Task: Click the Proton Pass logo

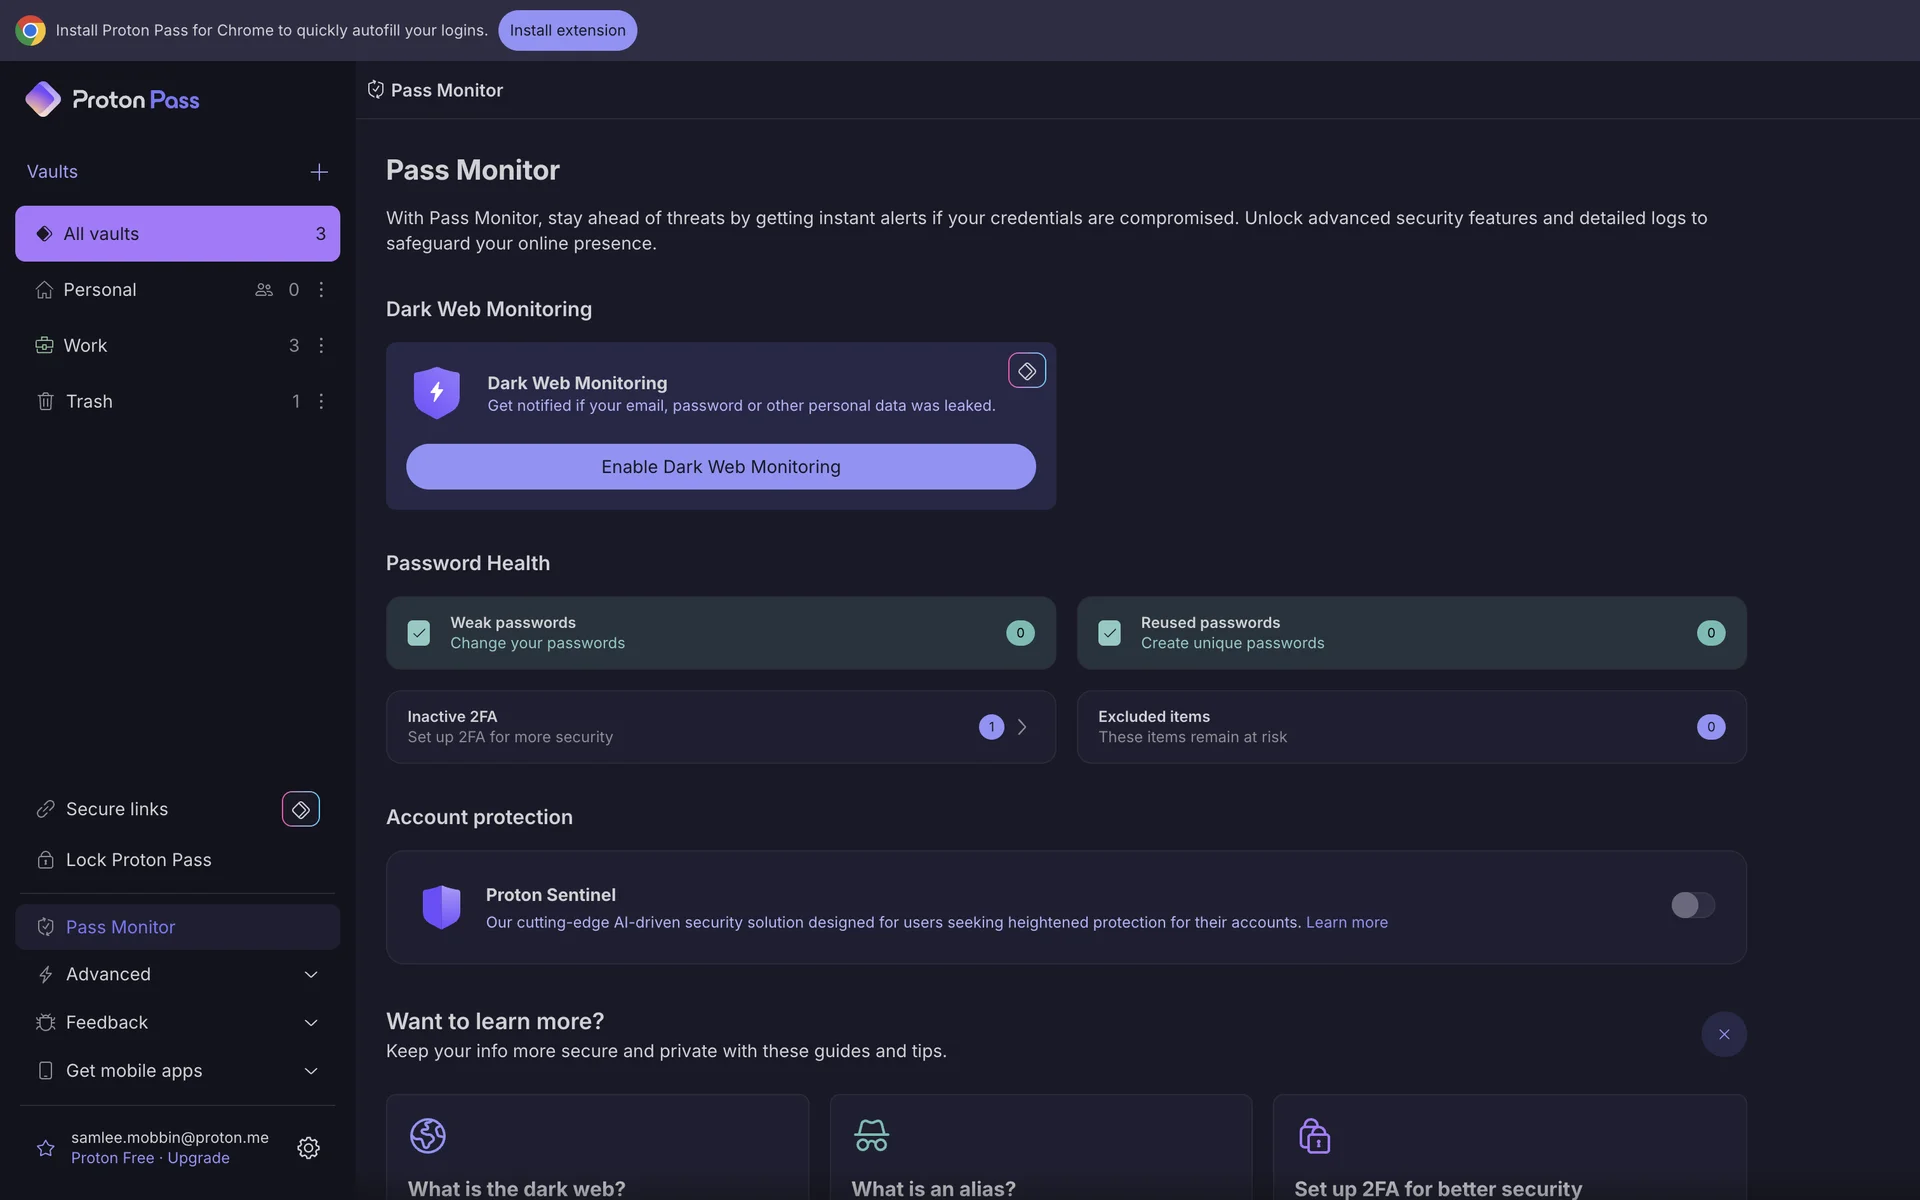Action: coord(112,100)
